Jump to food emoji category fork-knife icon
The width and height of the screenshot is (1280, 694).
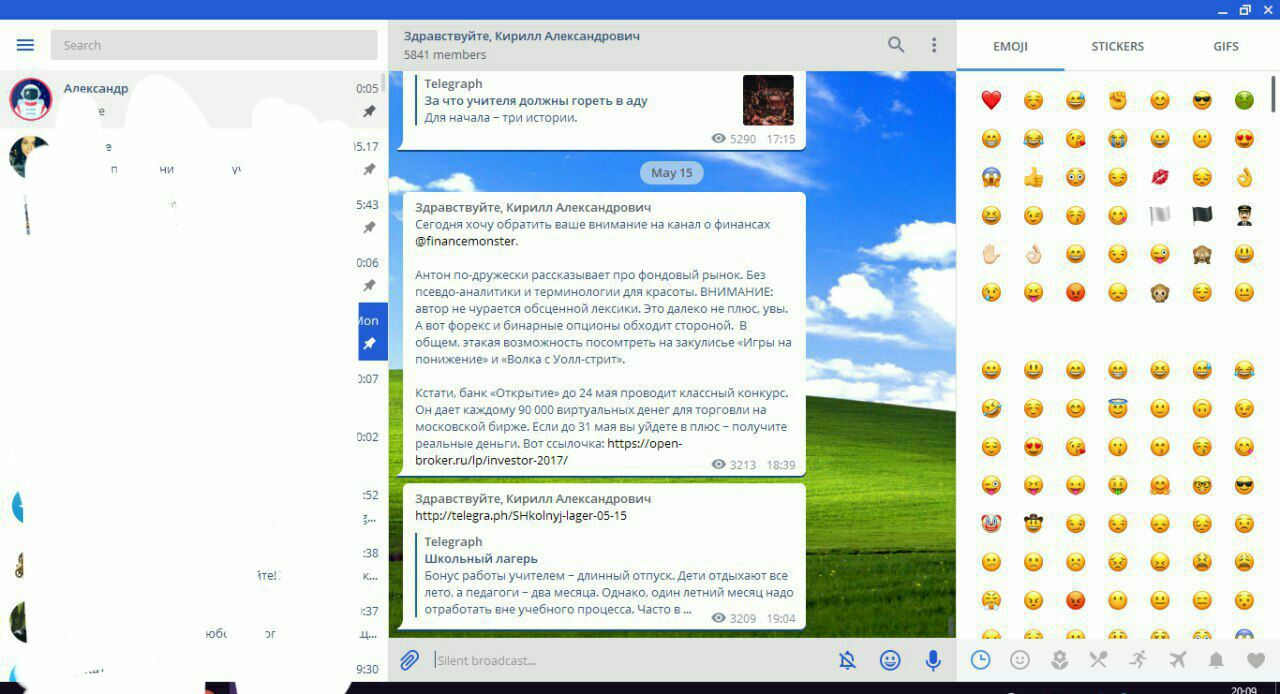(x=1099, y=660)
